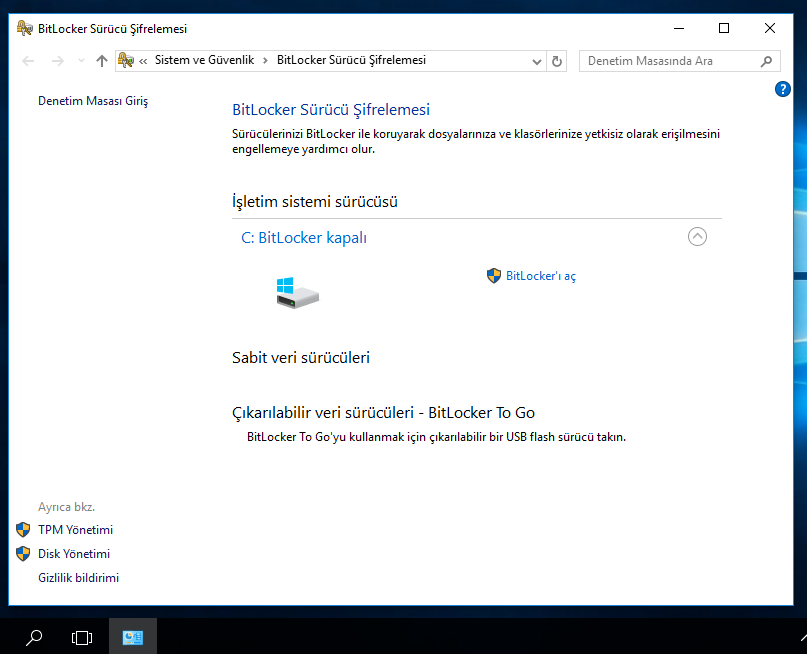Click the Control Panel taskbar icon

click(x=132, y=637)
